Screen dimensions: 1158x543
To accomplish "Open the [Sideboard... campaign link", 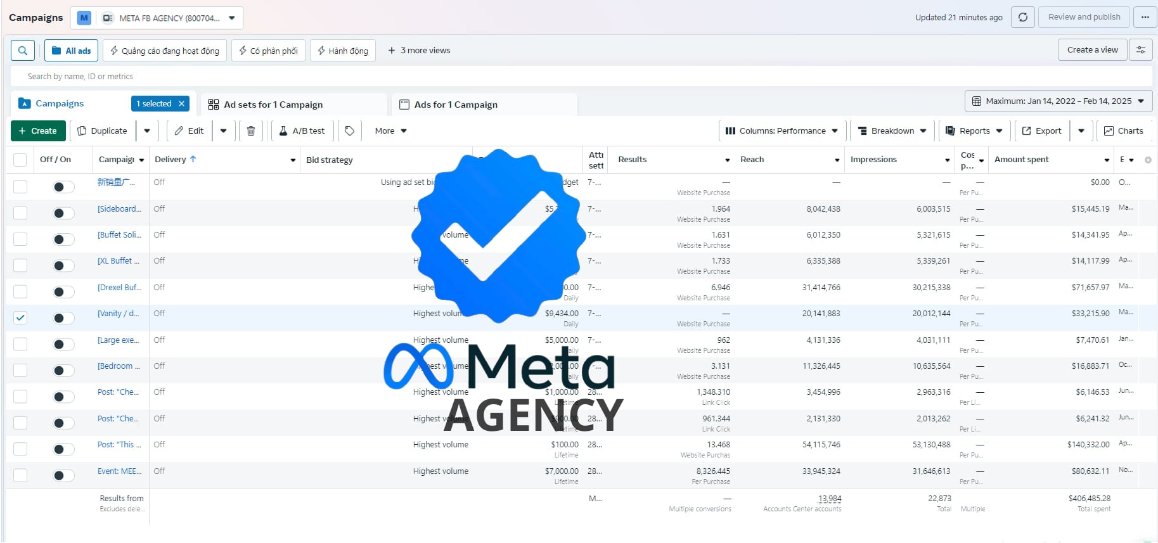I will 118,208.
